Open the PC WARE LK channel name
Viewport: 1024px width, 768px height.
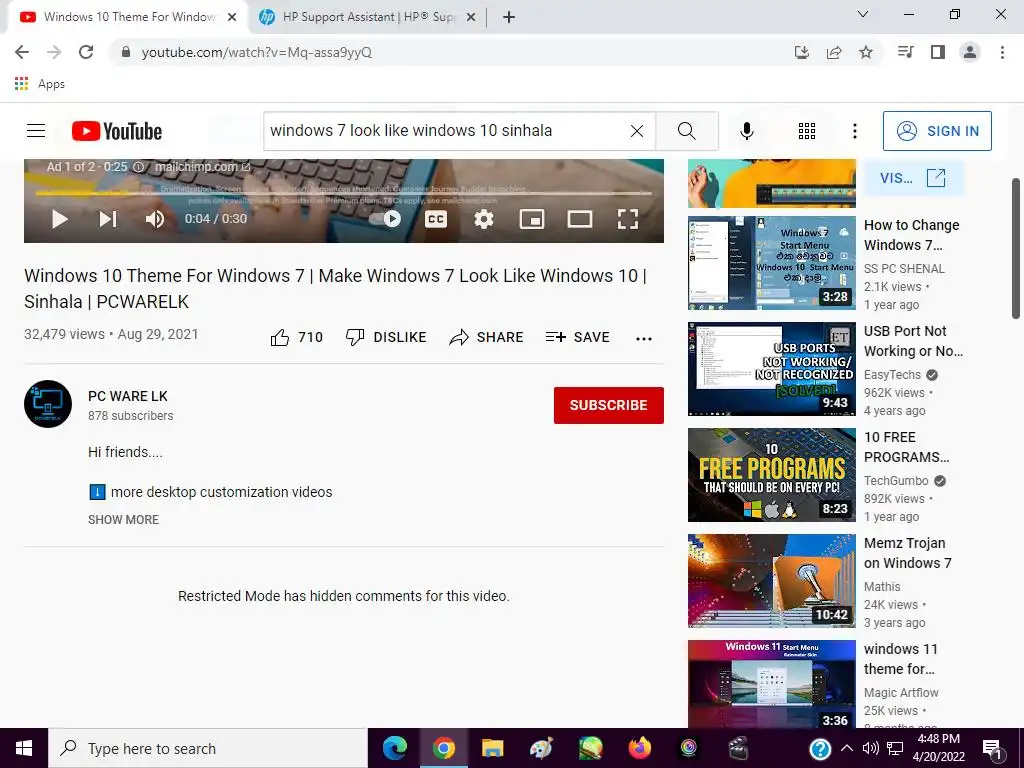(x=128, y=396)
